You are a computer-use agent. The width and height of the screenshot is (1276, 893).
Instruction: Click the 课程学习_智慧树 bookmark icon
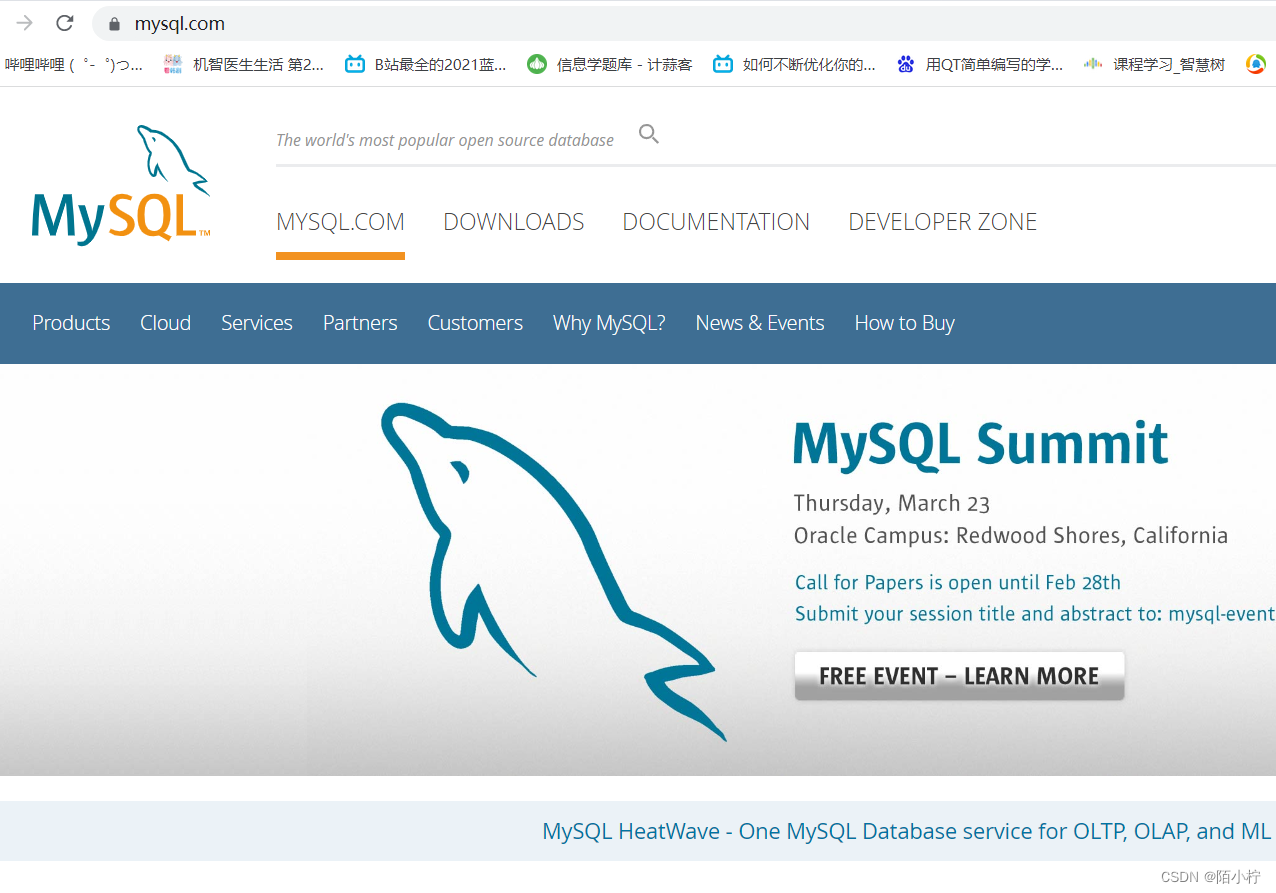pos(1093,64)
